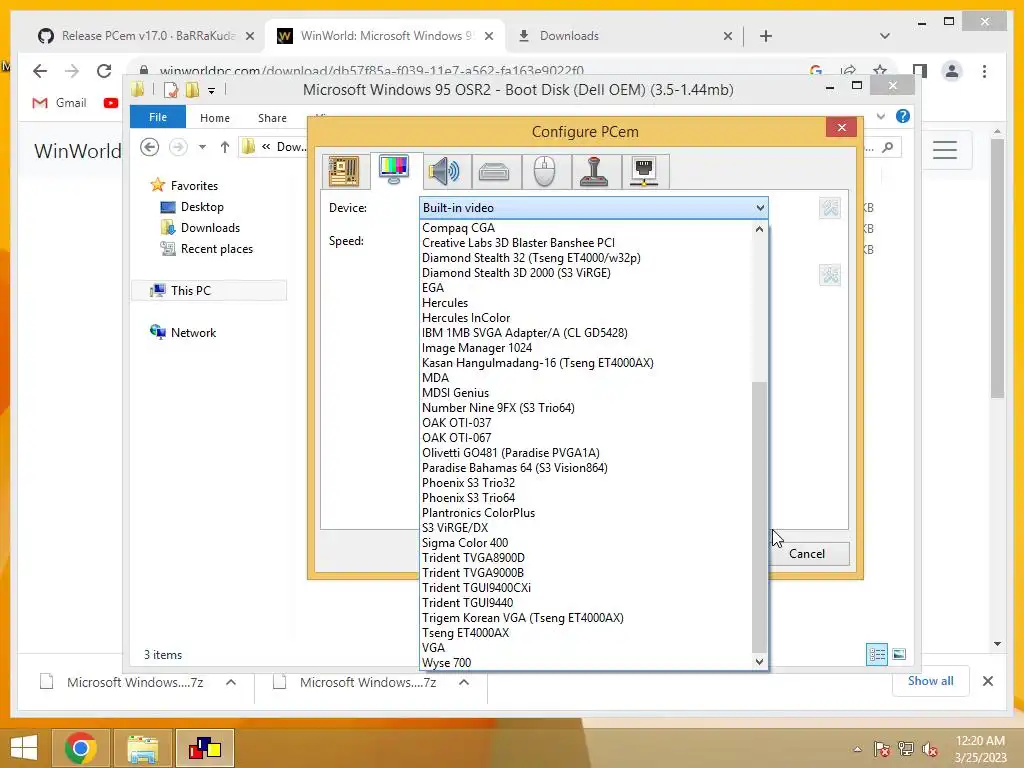Open a new Chrome tab
Viewport: 1024px width, 768px height.
coord(766,36)
